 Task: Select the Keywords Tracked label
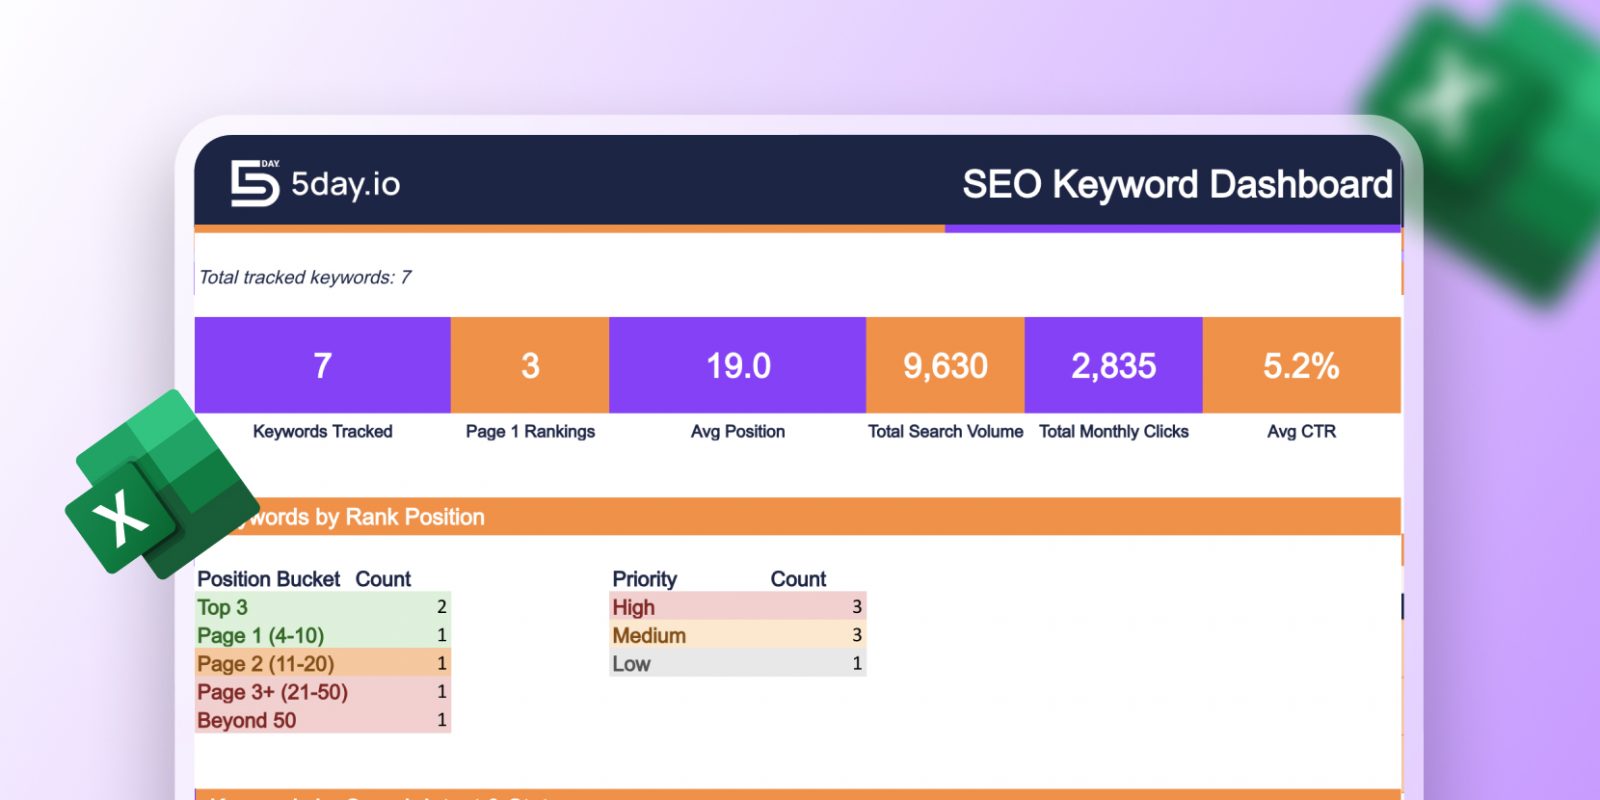pos(323,431)
